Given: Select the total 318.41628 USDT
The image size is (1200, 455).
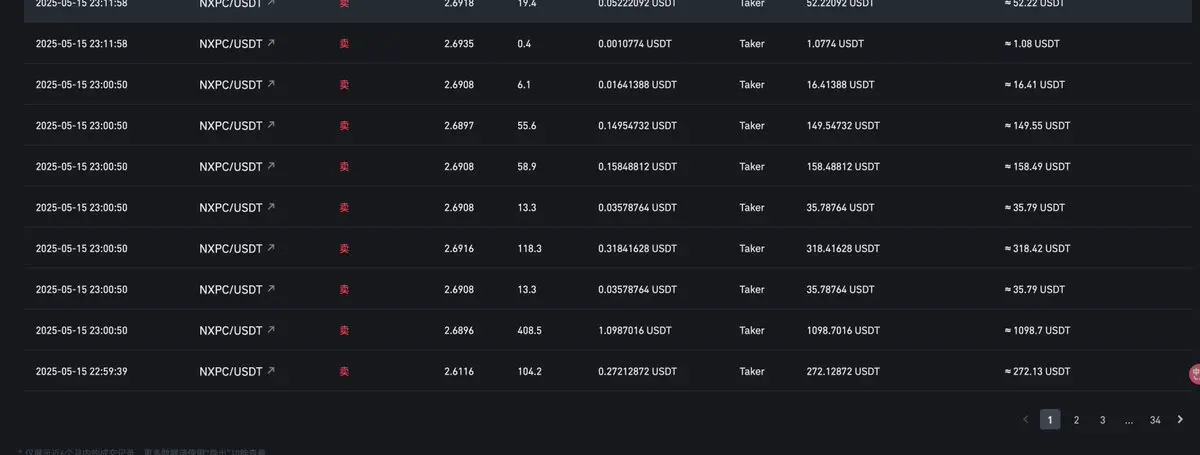Looking at the screenshot, I should (x=843, y=248).
